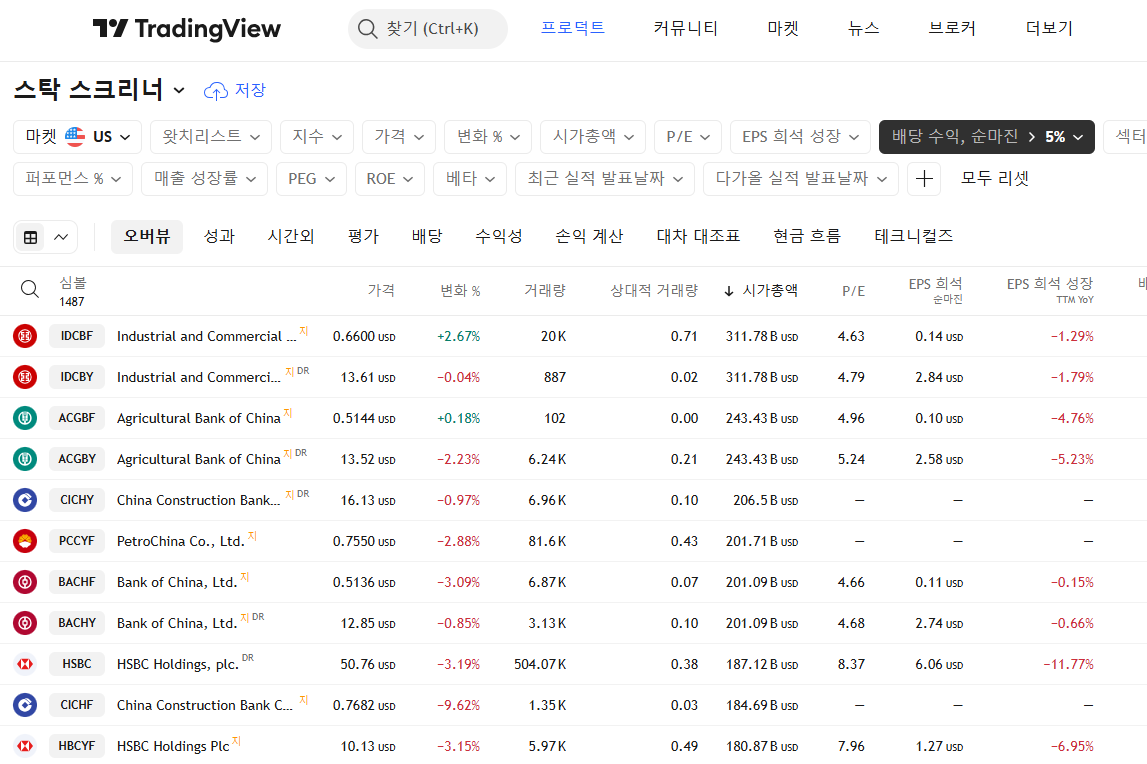Screen dimensions: 1147x764
Task: Click the symbol search magnifier icon
Action: pyautogui.click(x=29, y=289)
